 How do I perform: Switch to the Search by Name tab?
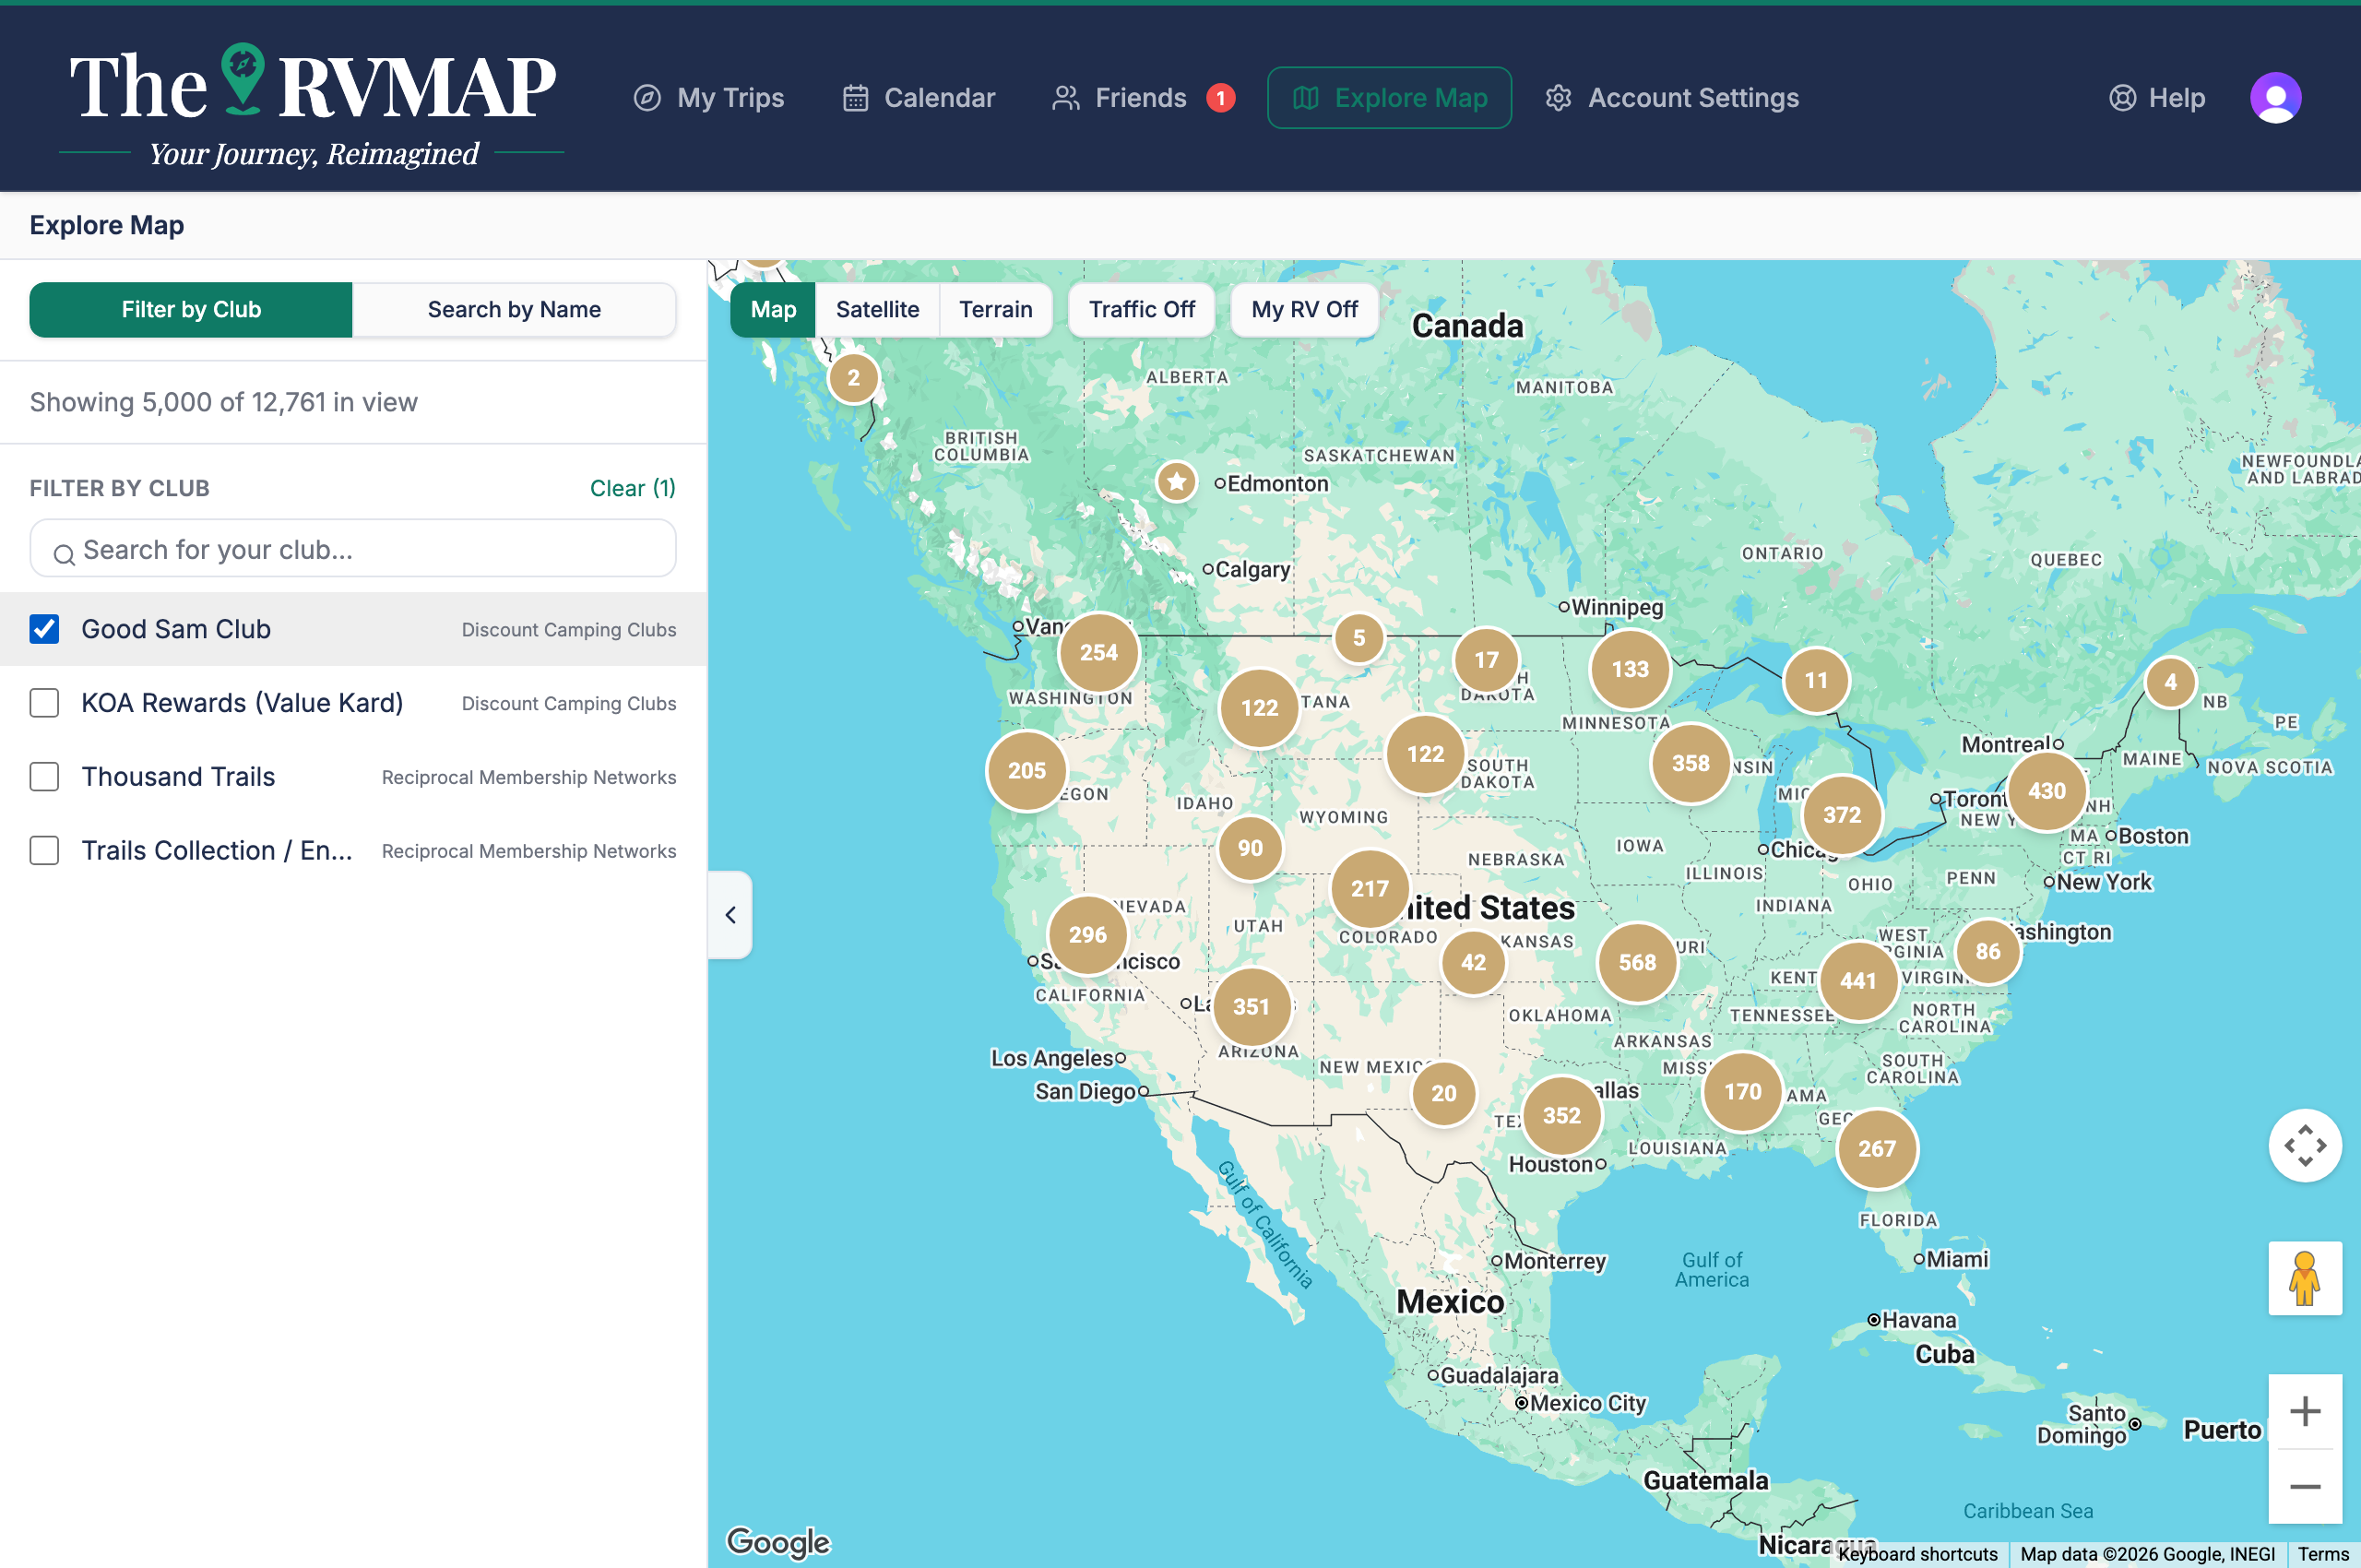(514, 310)
